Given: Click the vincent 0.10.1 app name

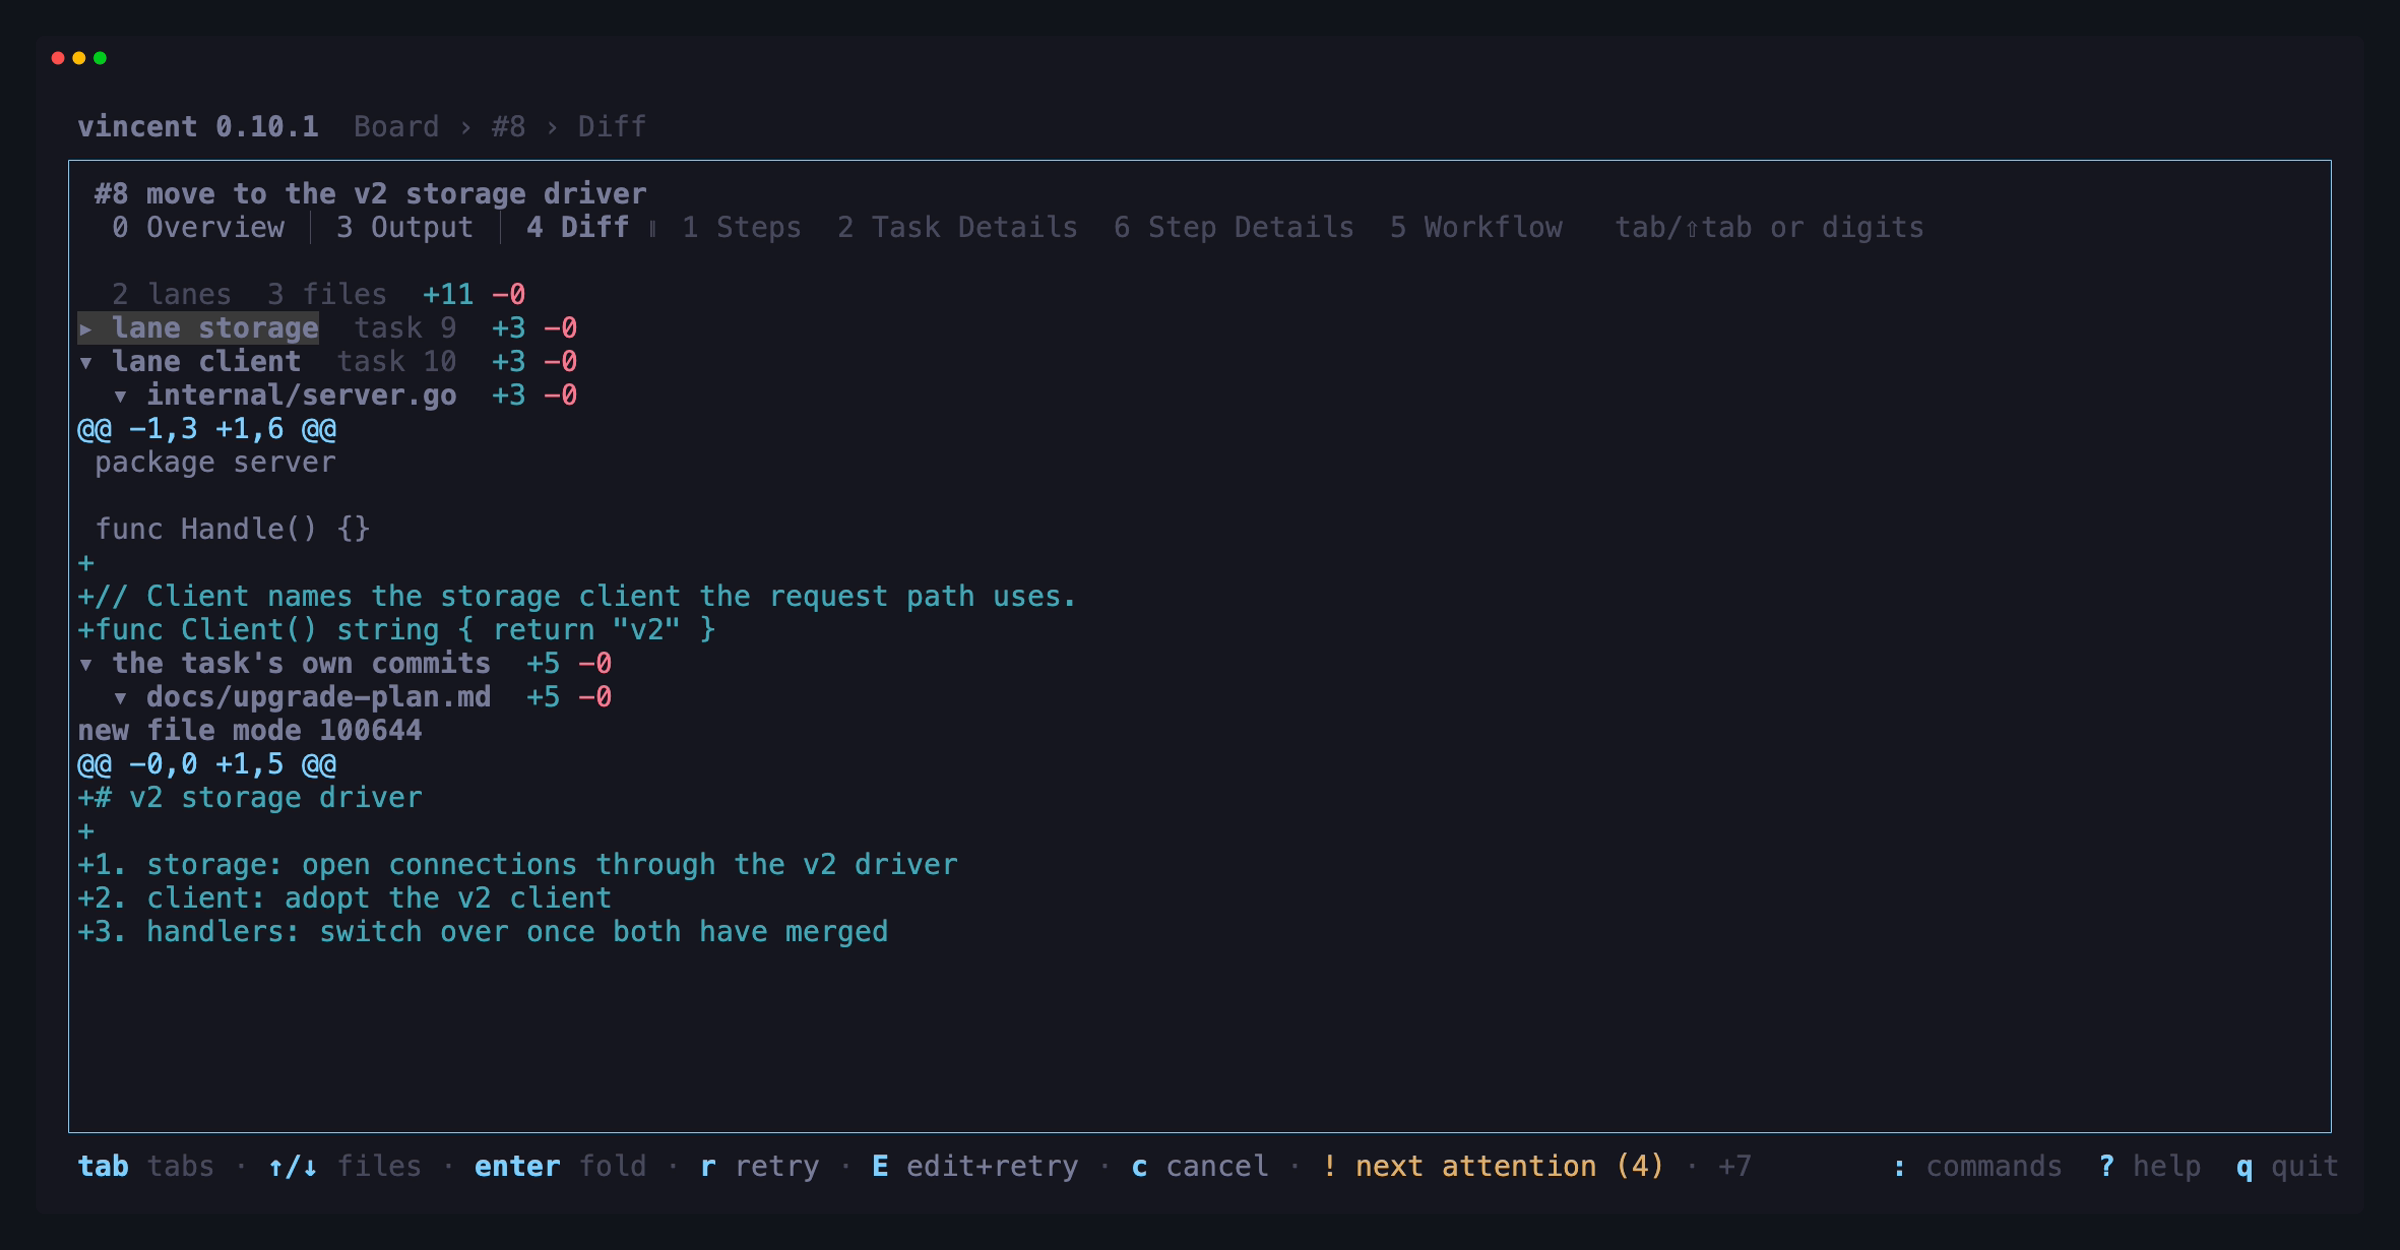Looking at the screenshot, I should [x=198, y=127].
